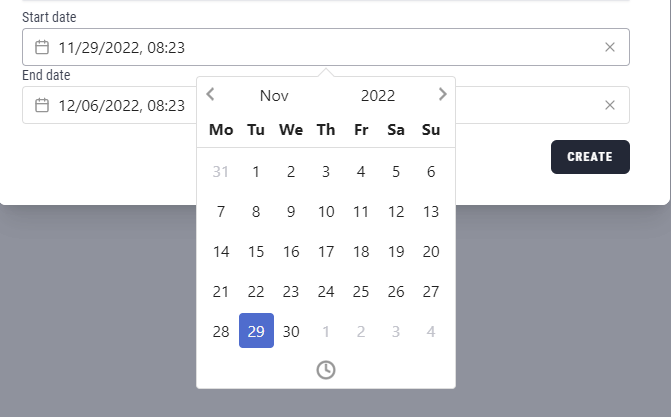Viewport: 671px width, 417px height.
Task: Select November 7 in the calendar
Action: 221,211
